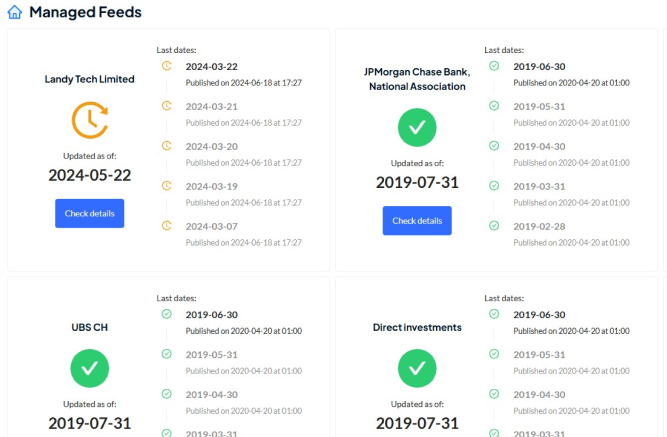Select the 2024-03-20 date entry
667x437 pixels.
coord(211,147)
